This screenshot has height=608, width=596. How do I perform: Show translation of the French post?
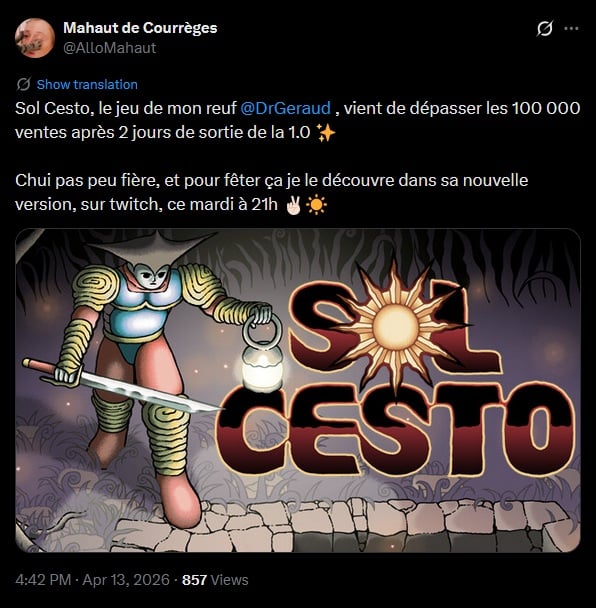[x=87, y=85]
